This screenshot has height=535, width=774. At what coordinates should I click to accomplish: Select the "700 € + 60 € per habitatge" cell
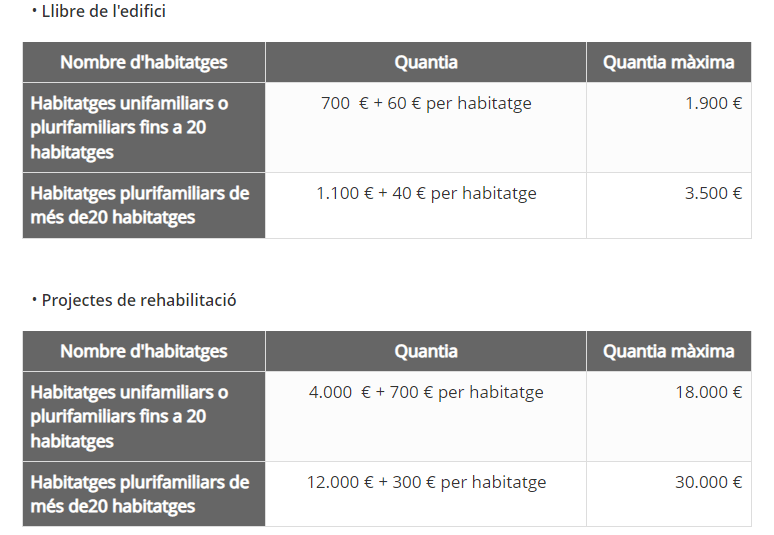(x=426, y=104)
